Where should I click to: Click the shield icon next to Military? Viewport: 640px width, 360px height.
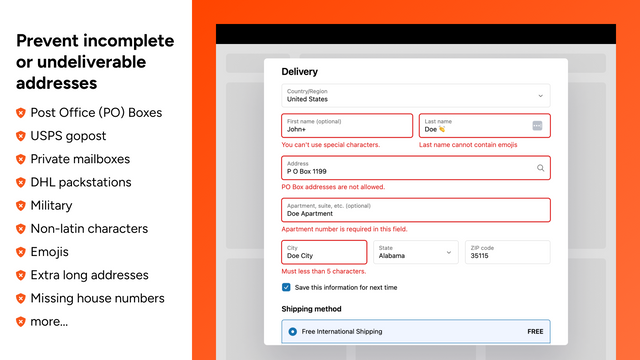[21, 206]
